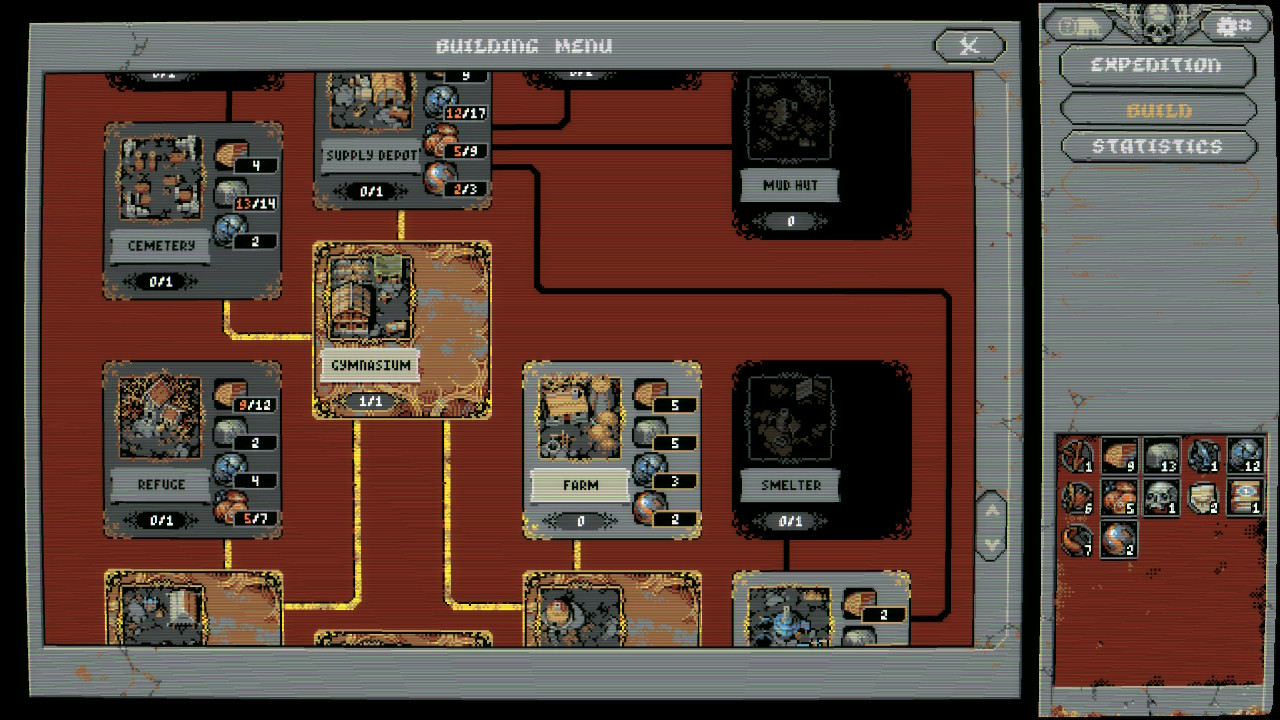
Task: Select the stone resource with count 13 in inventory
Action: [1162, 456]
